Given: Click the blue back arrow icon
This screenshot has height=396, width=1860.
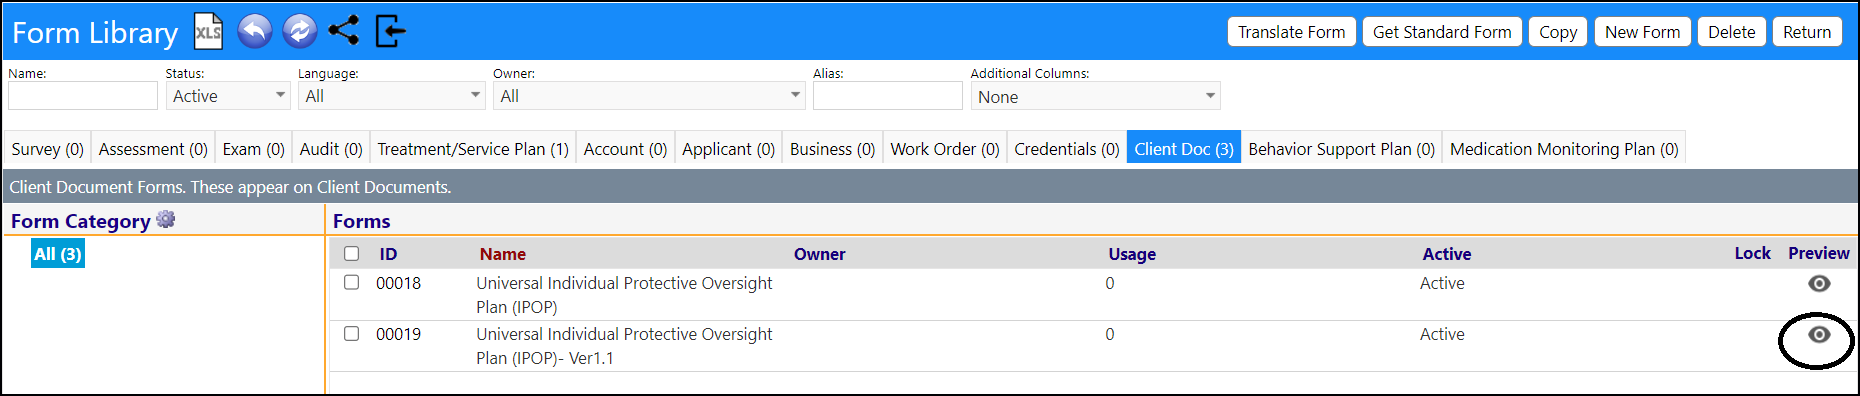Looking at the screenshot, I should (255, 31).
